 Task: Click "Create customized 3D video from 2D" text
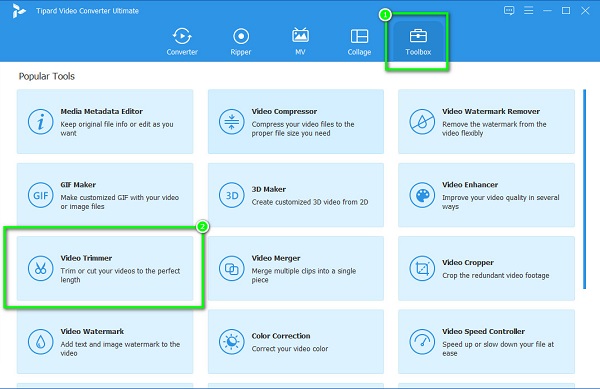coord(310,202)
